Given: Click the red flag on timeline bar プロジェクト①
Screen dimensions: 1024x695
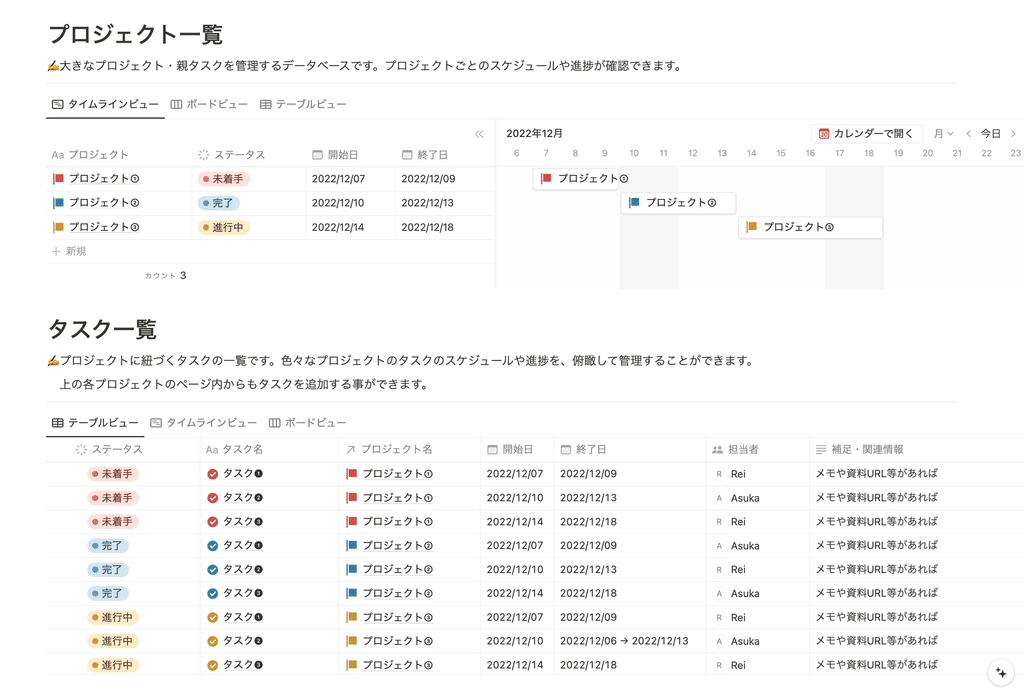Looking at the screenshot, I should tap(546, 178).
